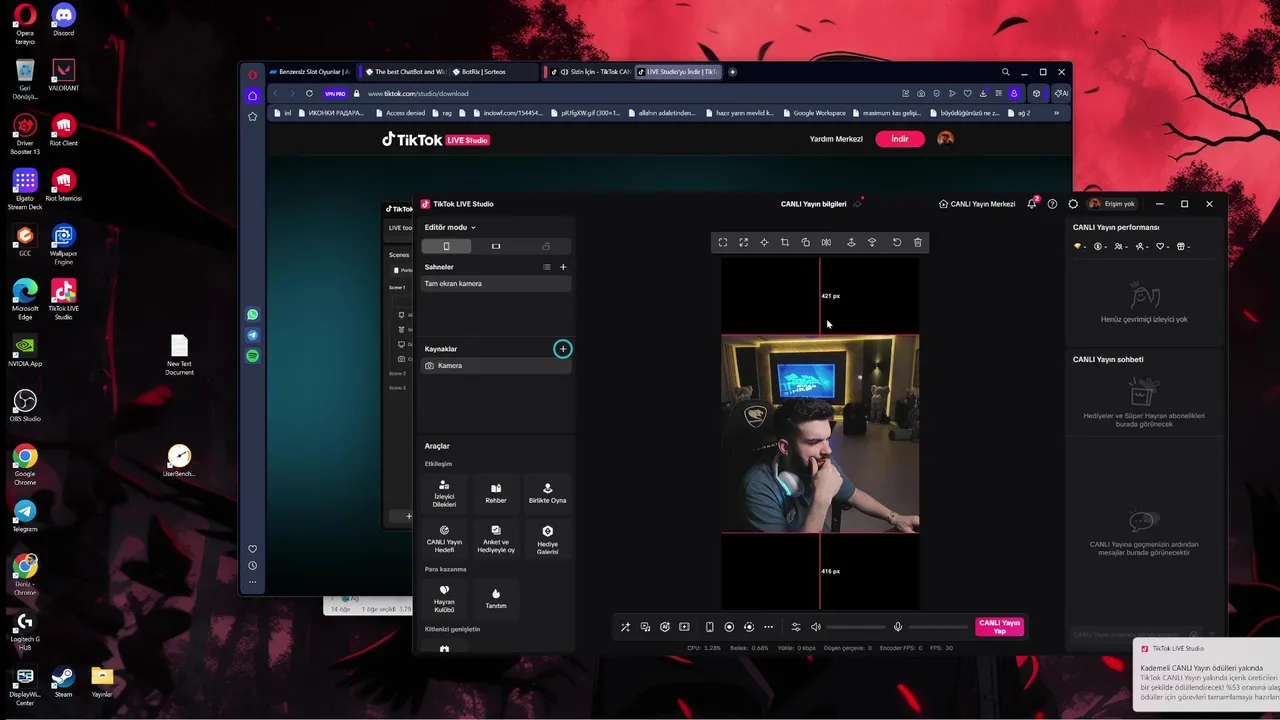Click the duplicate source icon in preview toolbar

806,242
